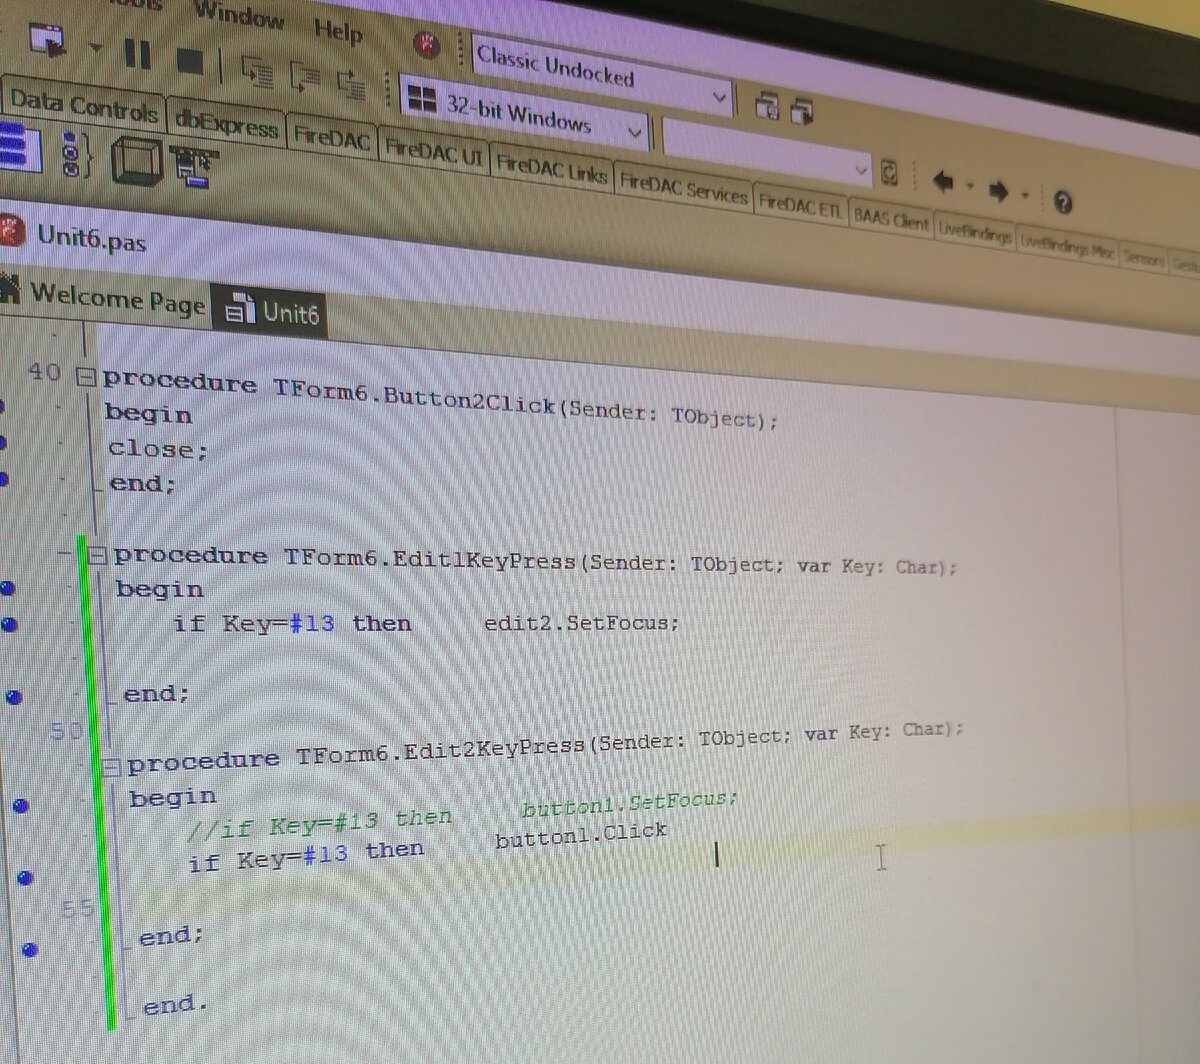Viewport: 1200px width, 1064px height.
Task: Select the FireDAC UI palette tab
Action: pos(433,152)
